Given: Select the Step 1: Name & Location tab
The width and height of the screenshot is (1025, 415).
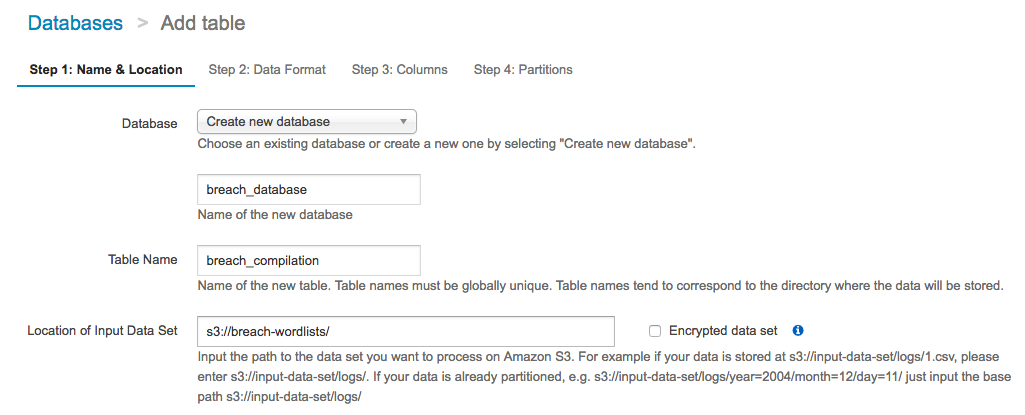Looking at the screenshot, I should (x=106, y=70).
